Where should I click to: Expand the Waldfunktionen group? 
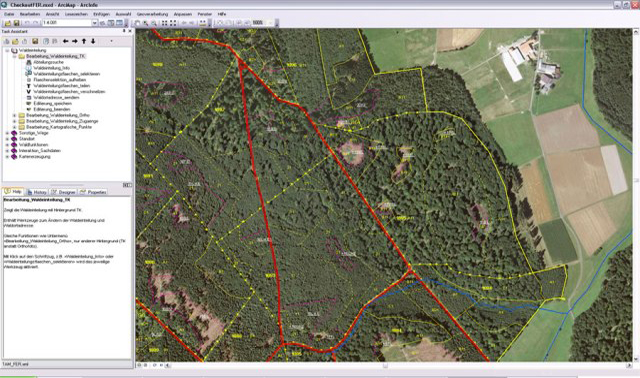tap(7, 145)
